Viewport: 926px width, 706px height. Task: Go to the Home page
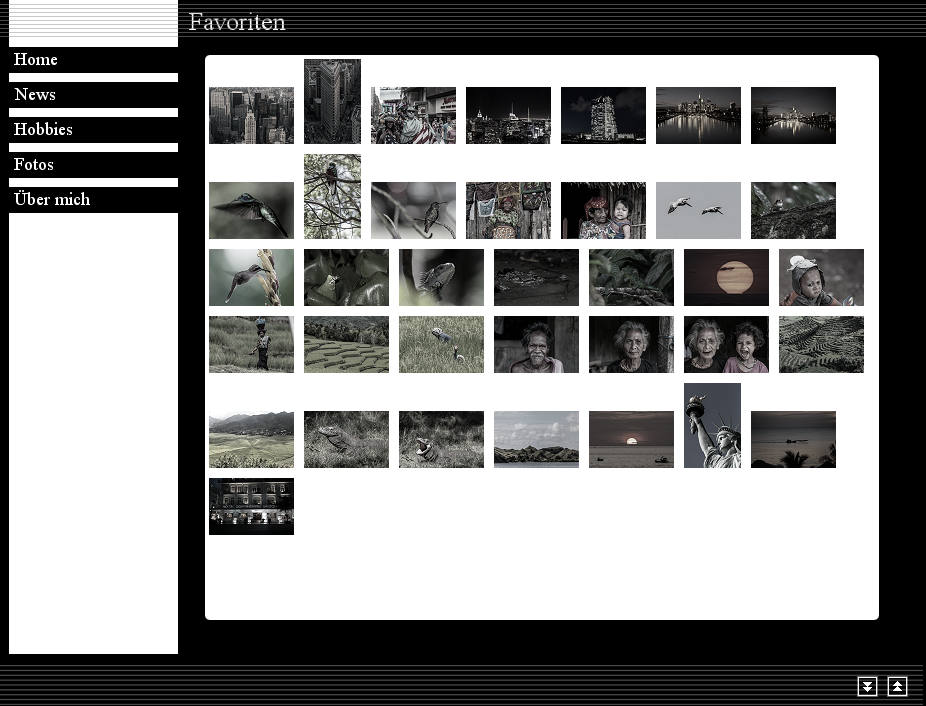[36, 60]
